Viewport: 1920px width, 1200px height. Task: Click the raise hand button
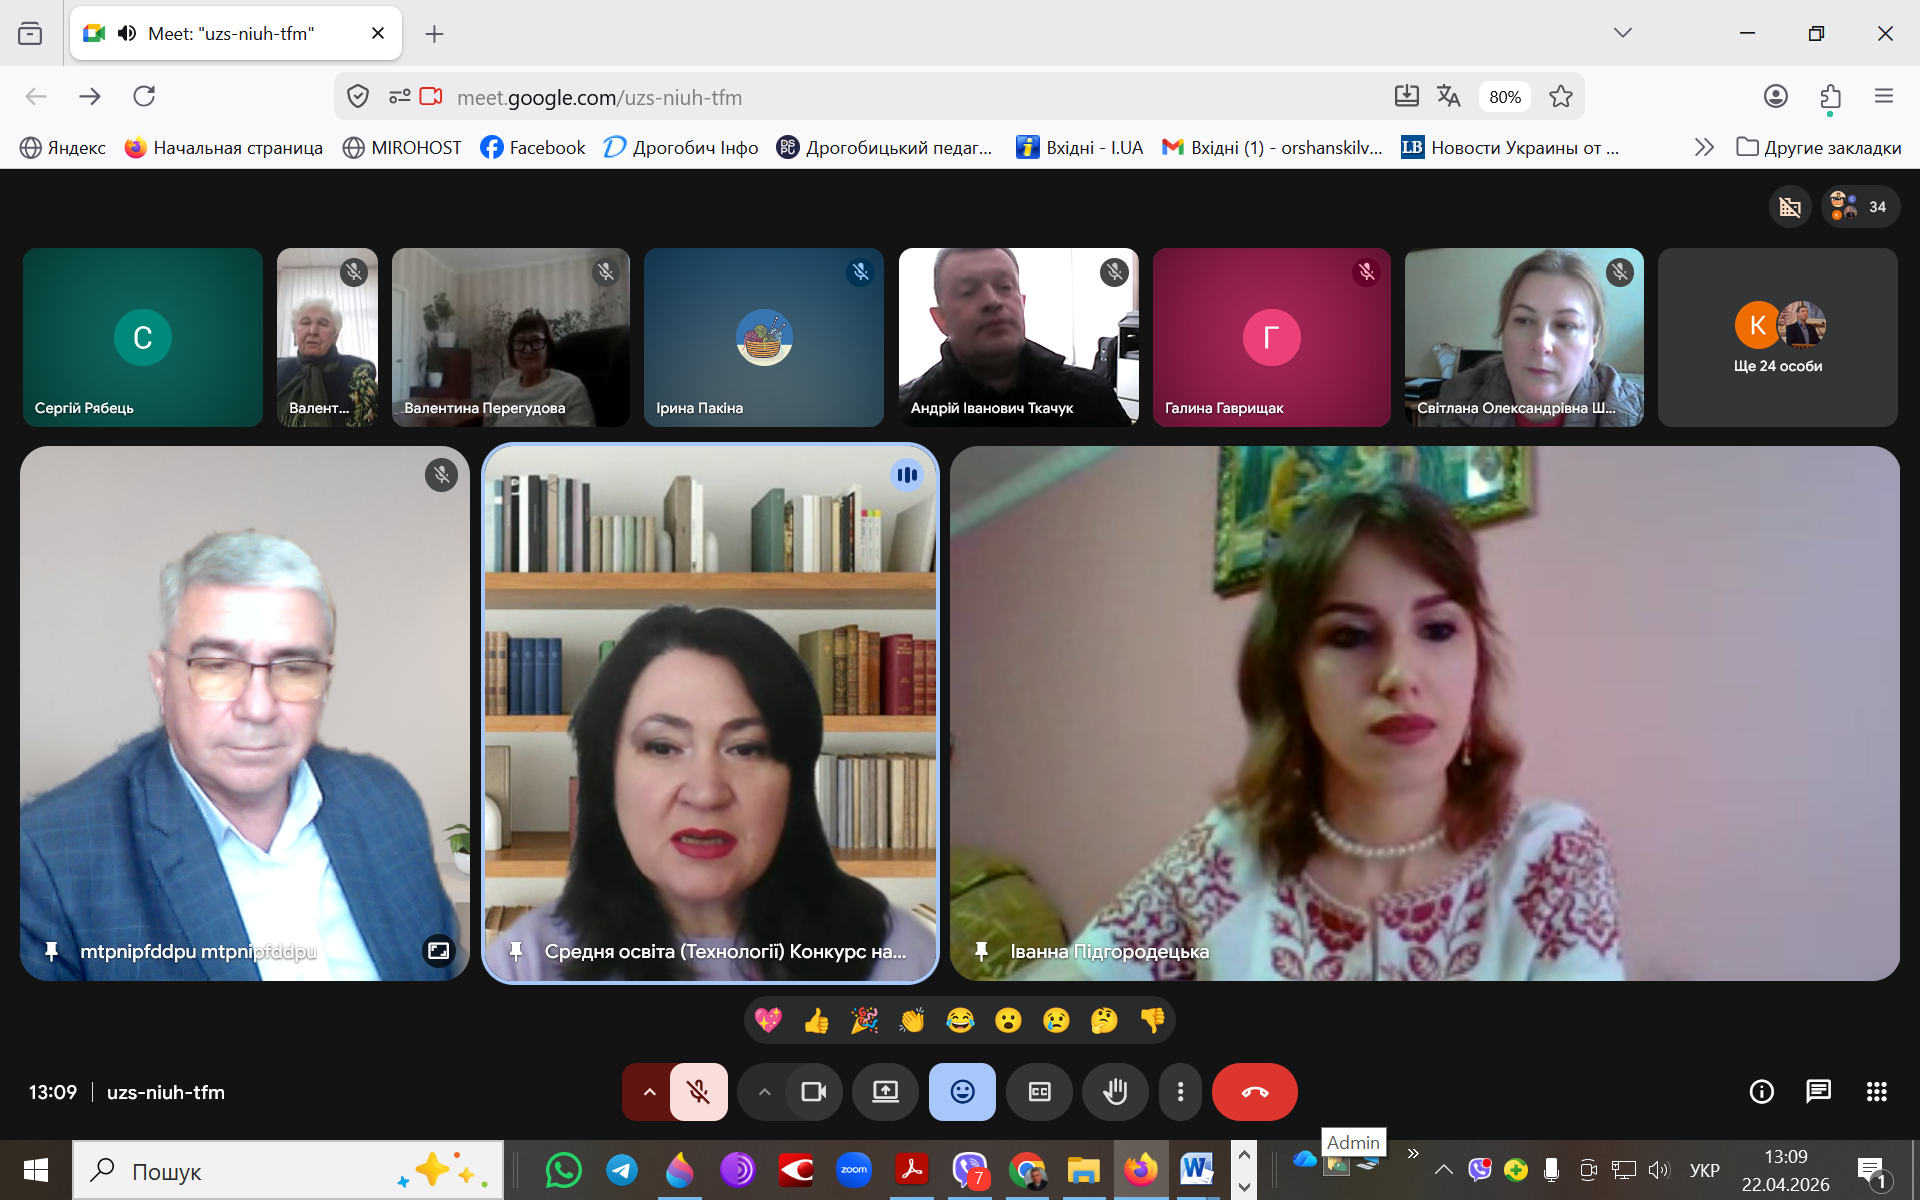pyautogui.click(x=1115, y=1092)
